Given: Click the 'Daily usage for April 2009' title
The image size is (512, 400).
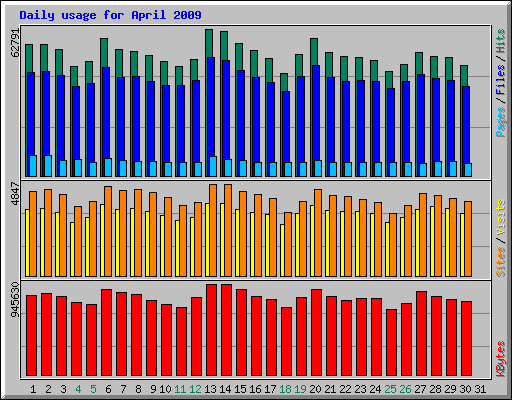Looking at the screenshot, I should coord(110,15).
